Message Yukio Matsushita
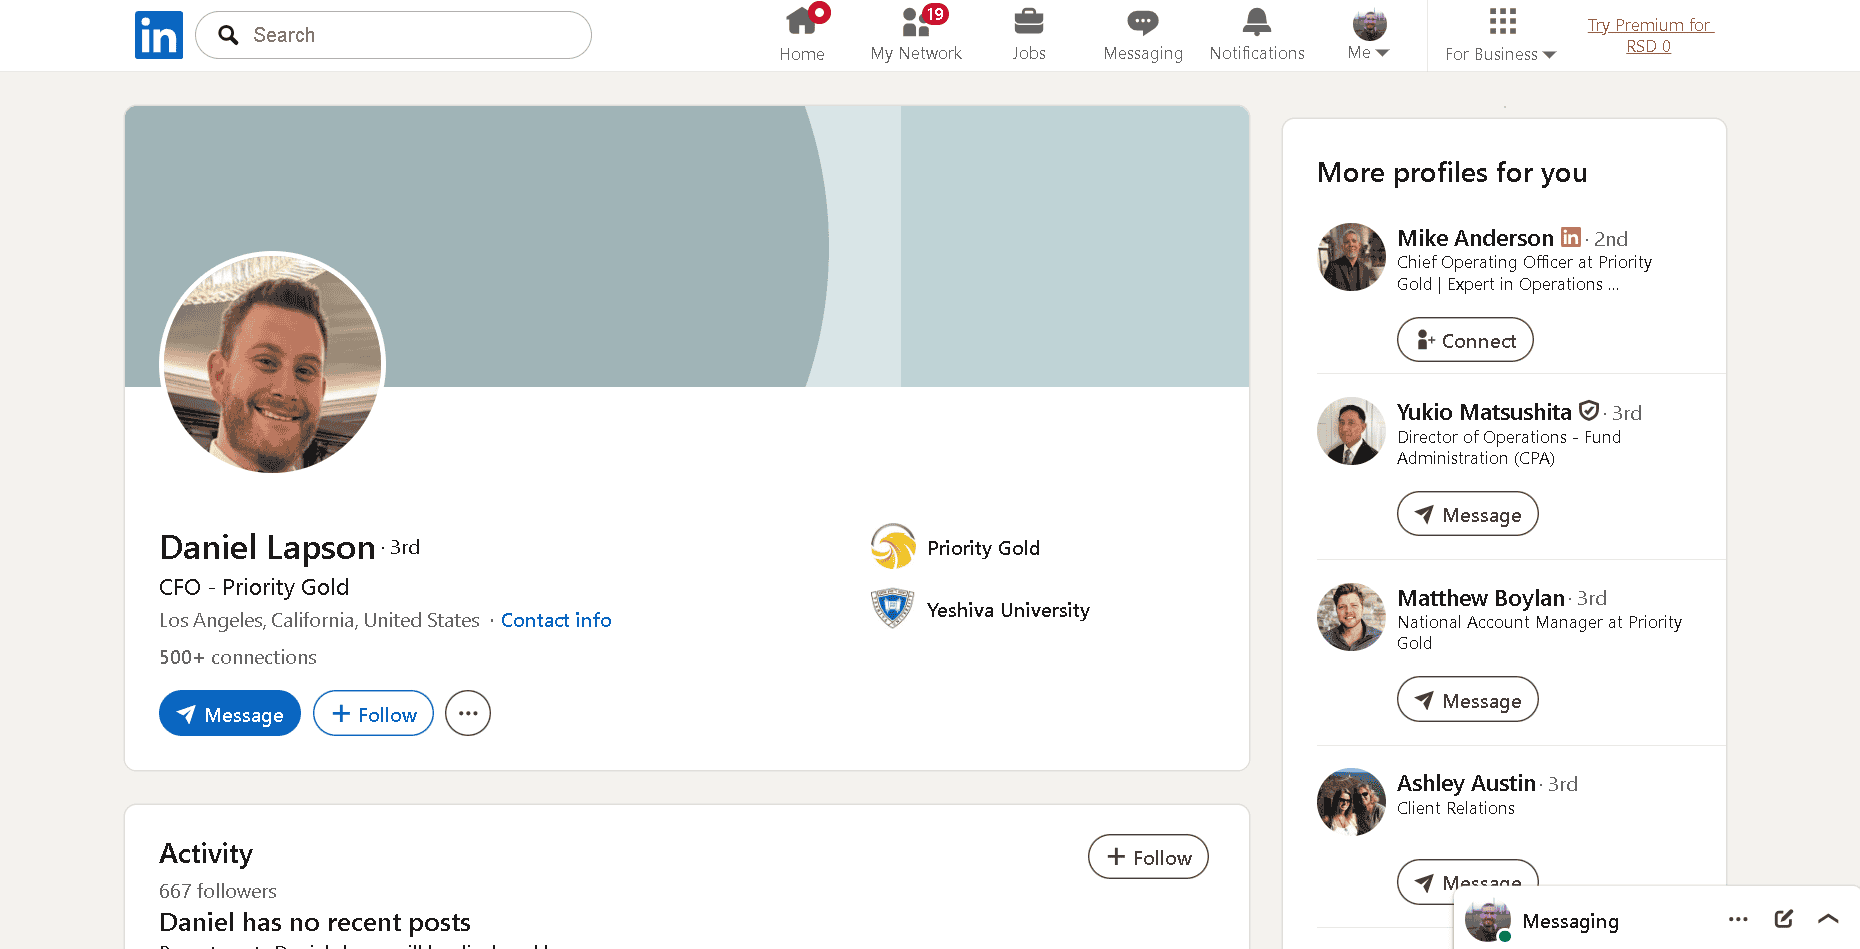Image resolution: width=1860 pixels, height=949 pixels. (x=1468, y=514)
